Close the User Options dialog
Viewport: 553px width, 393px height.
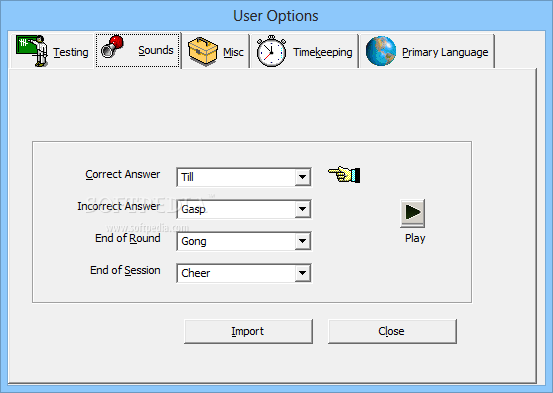pyautogui.click(x=392, y=331)
